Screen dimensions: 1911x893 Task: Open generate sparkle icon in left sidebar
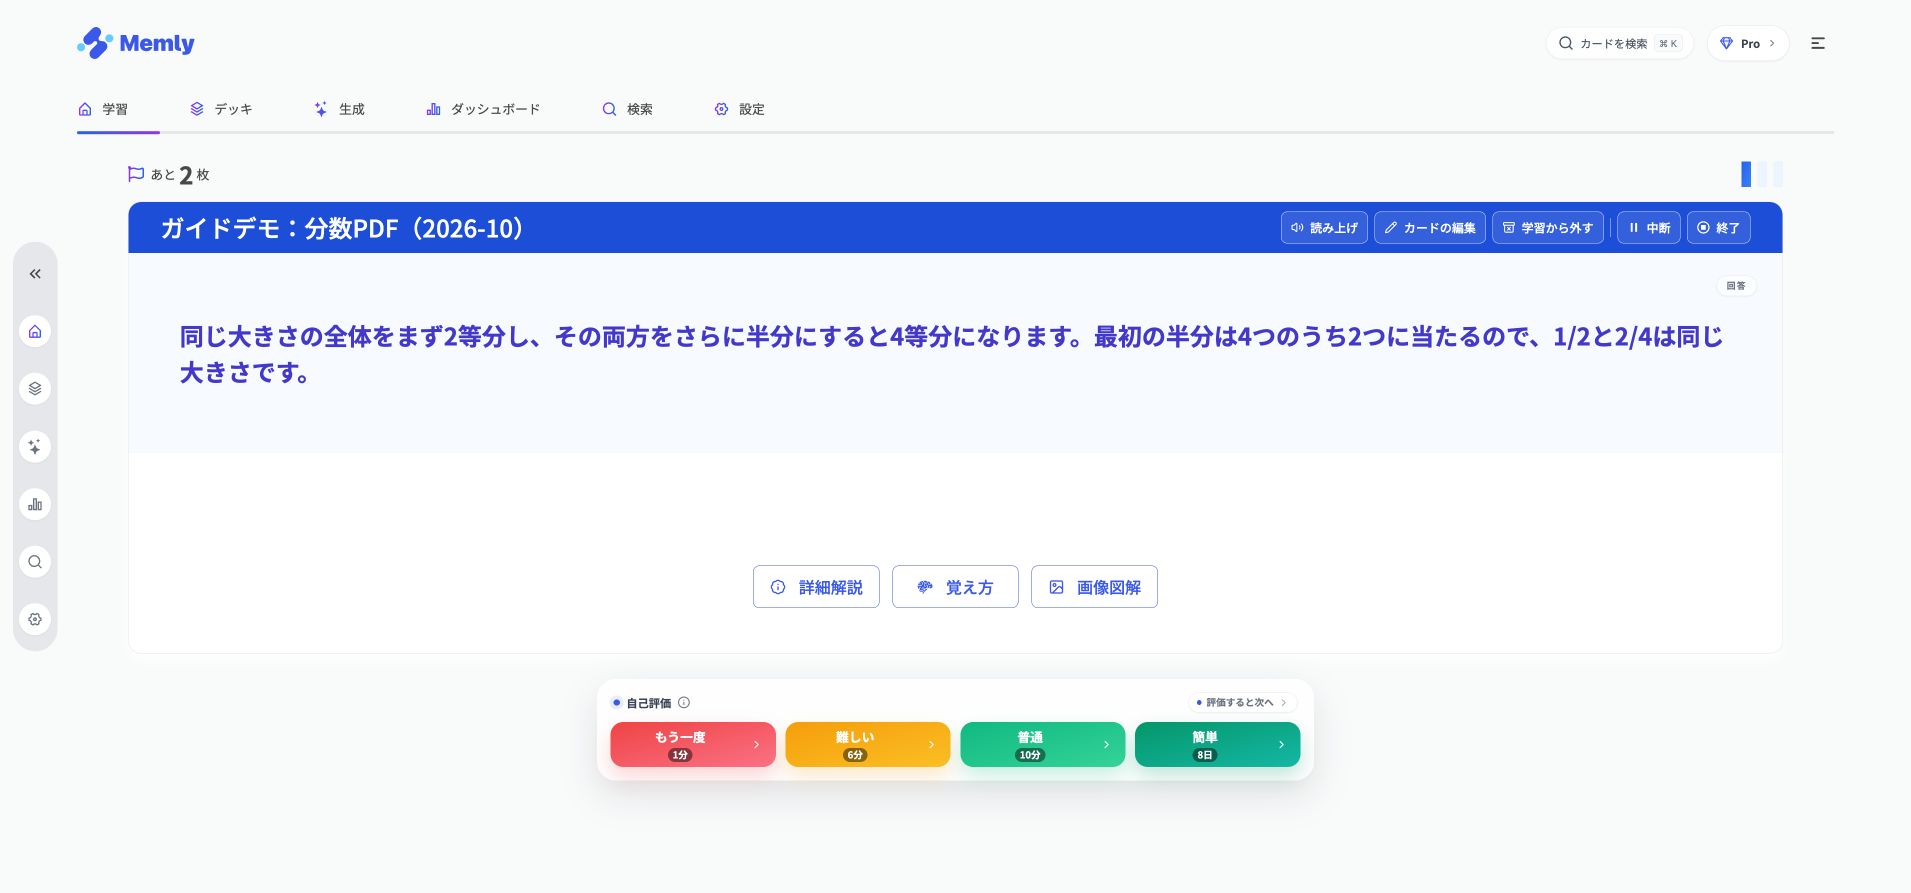click(x=35, y=447)
